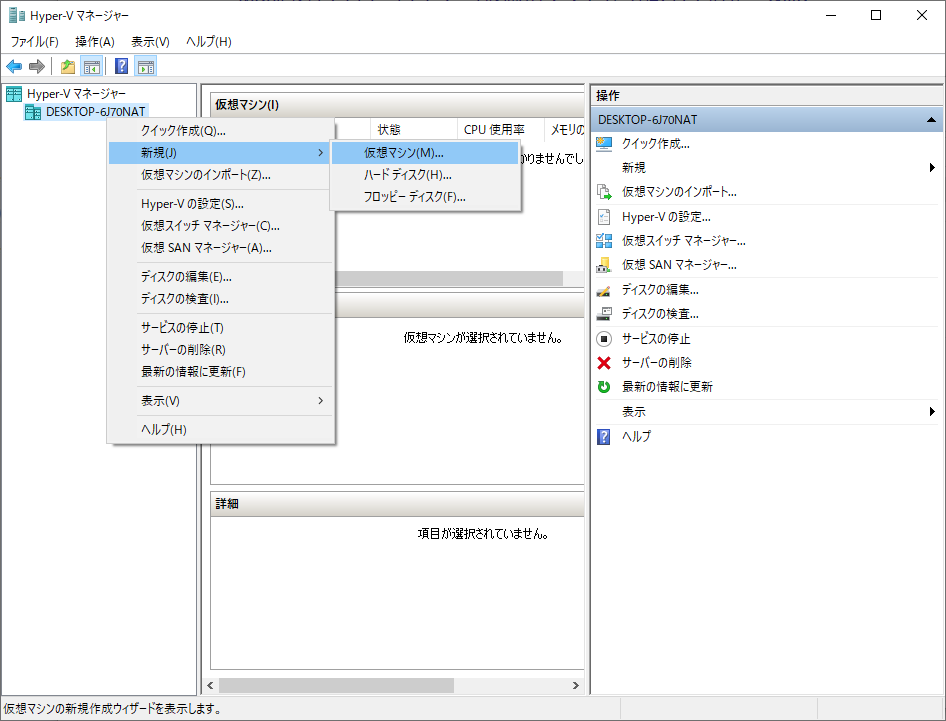Select 仮想スイッチ マネージャー(C)... in context menu

click(221, 226)
